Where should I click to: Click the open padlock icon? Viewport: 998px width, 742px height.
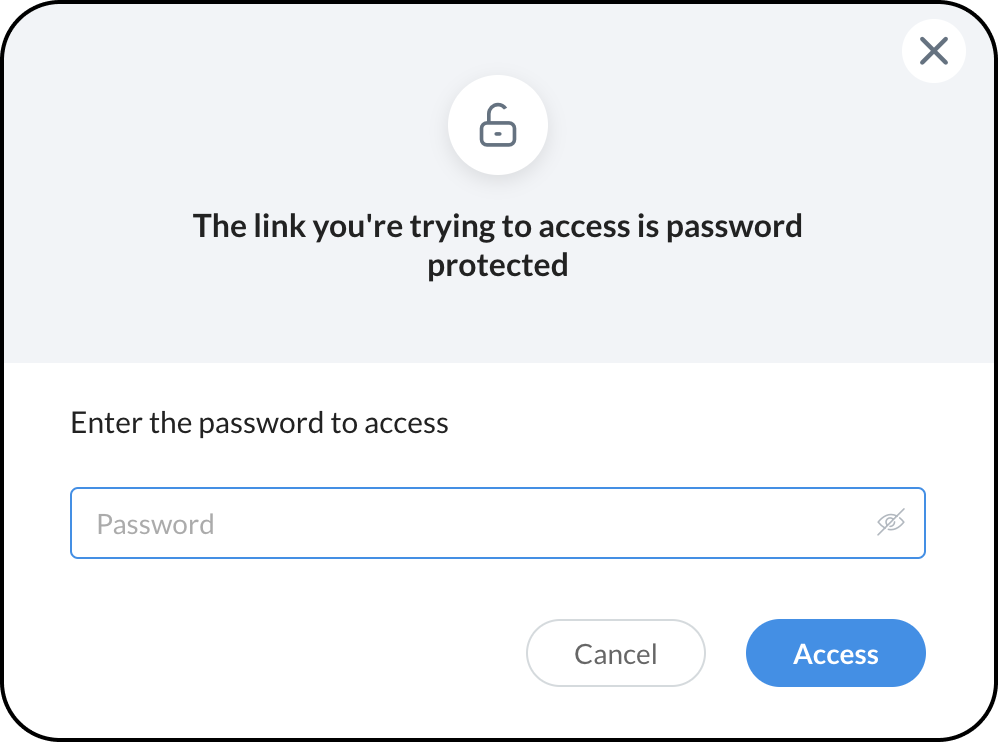pyautogui.click(x=498, y=127)
